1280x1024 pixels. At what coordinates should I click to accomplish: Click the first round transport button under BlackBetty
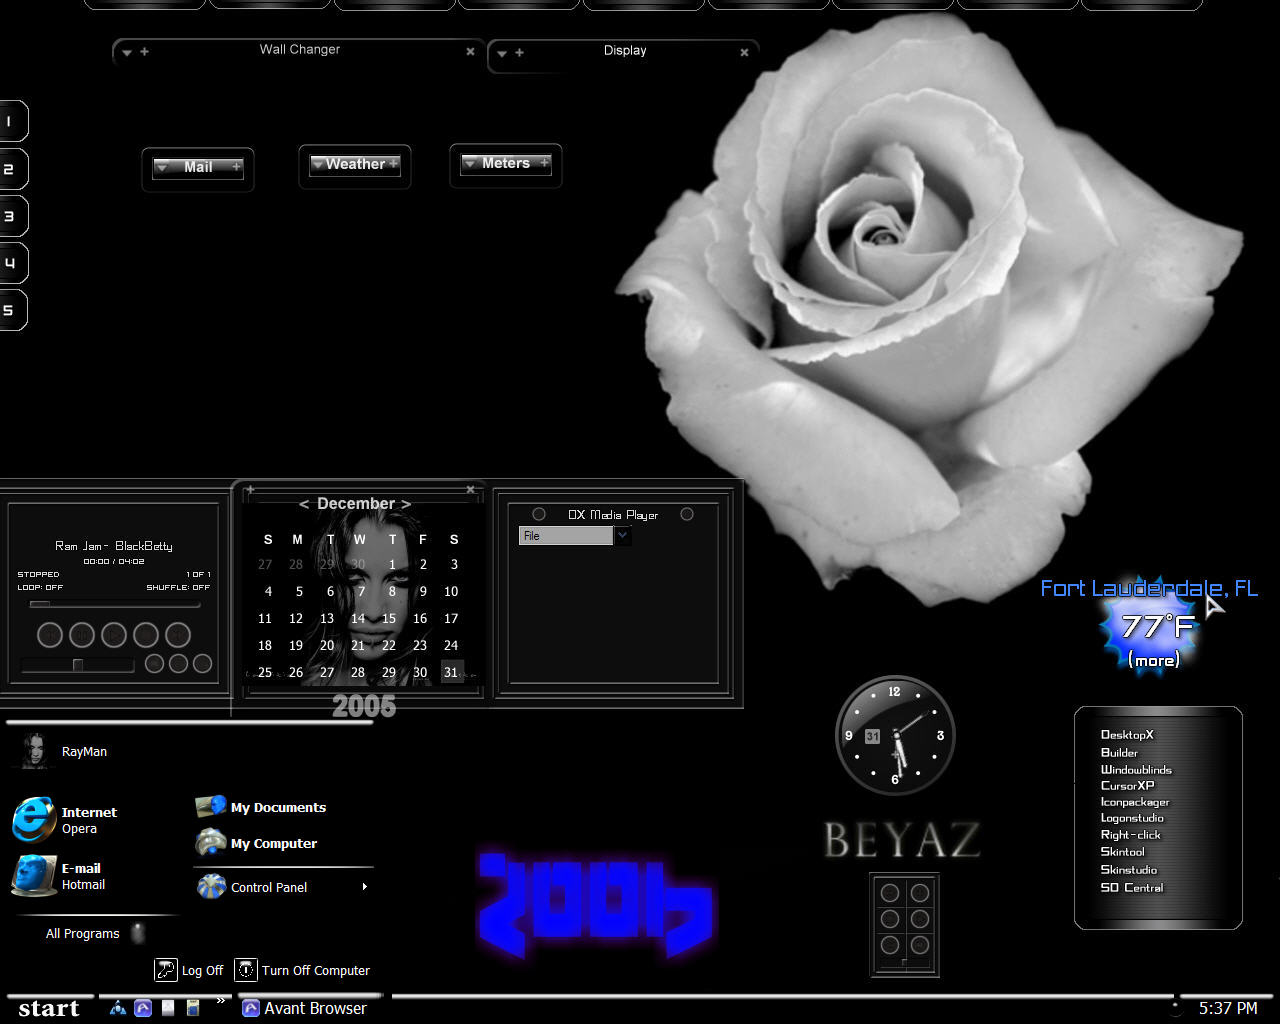50,634
